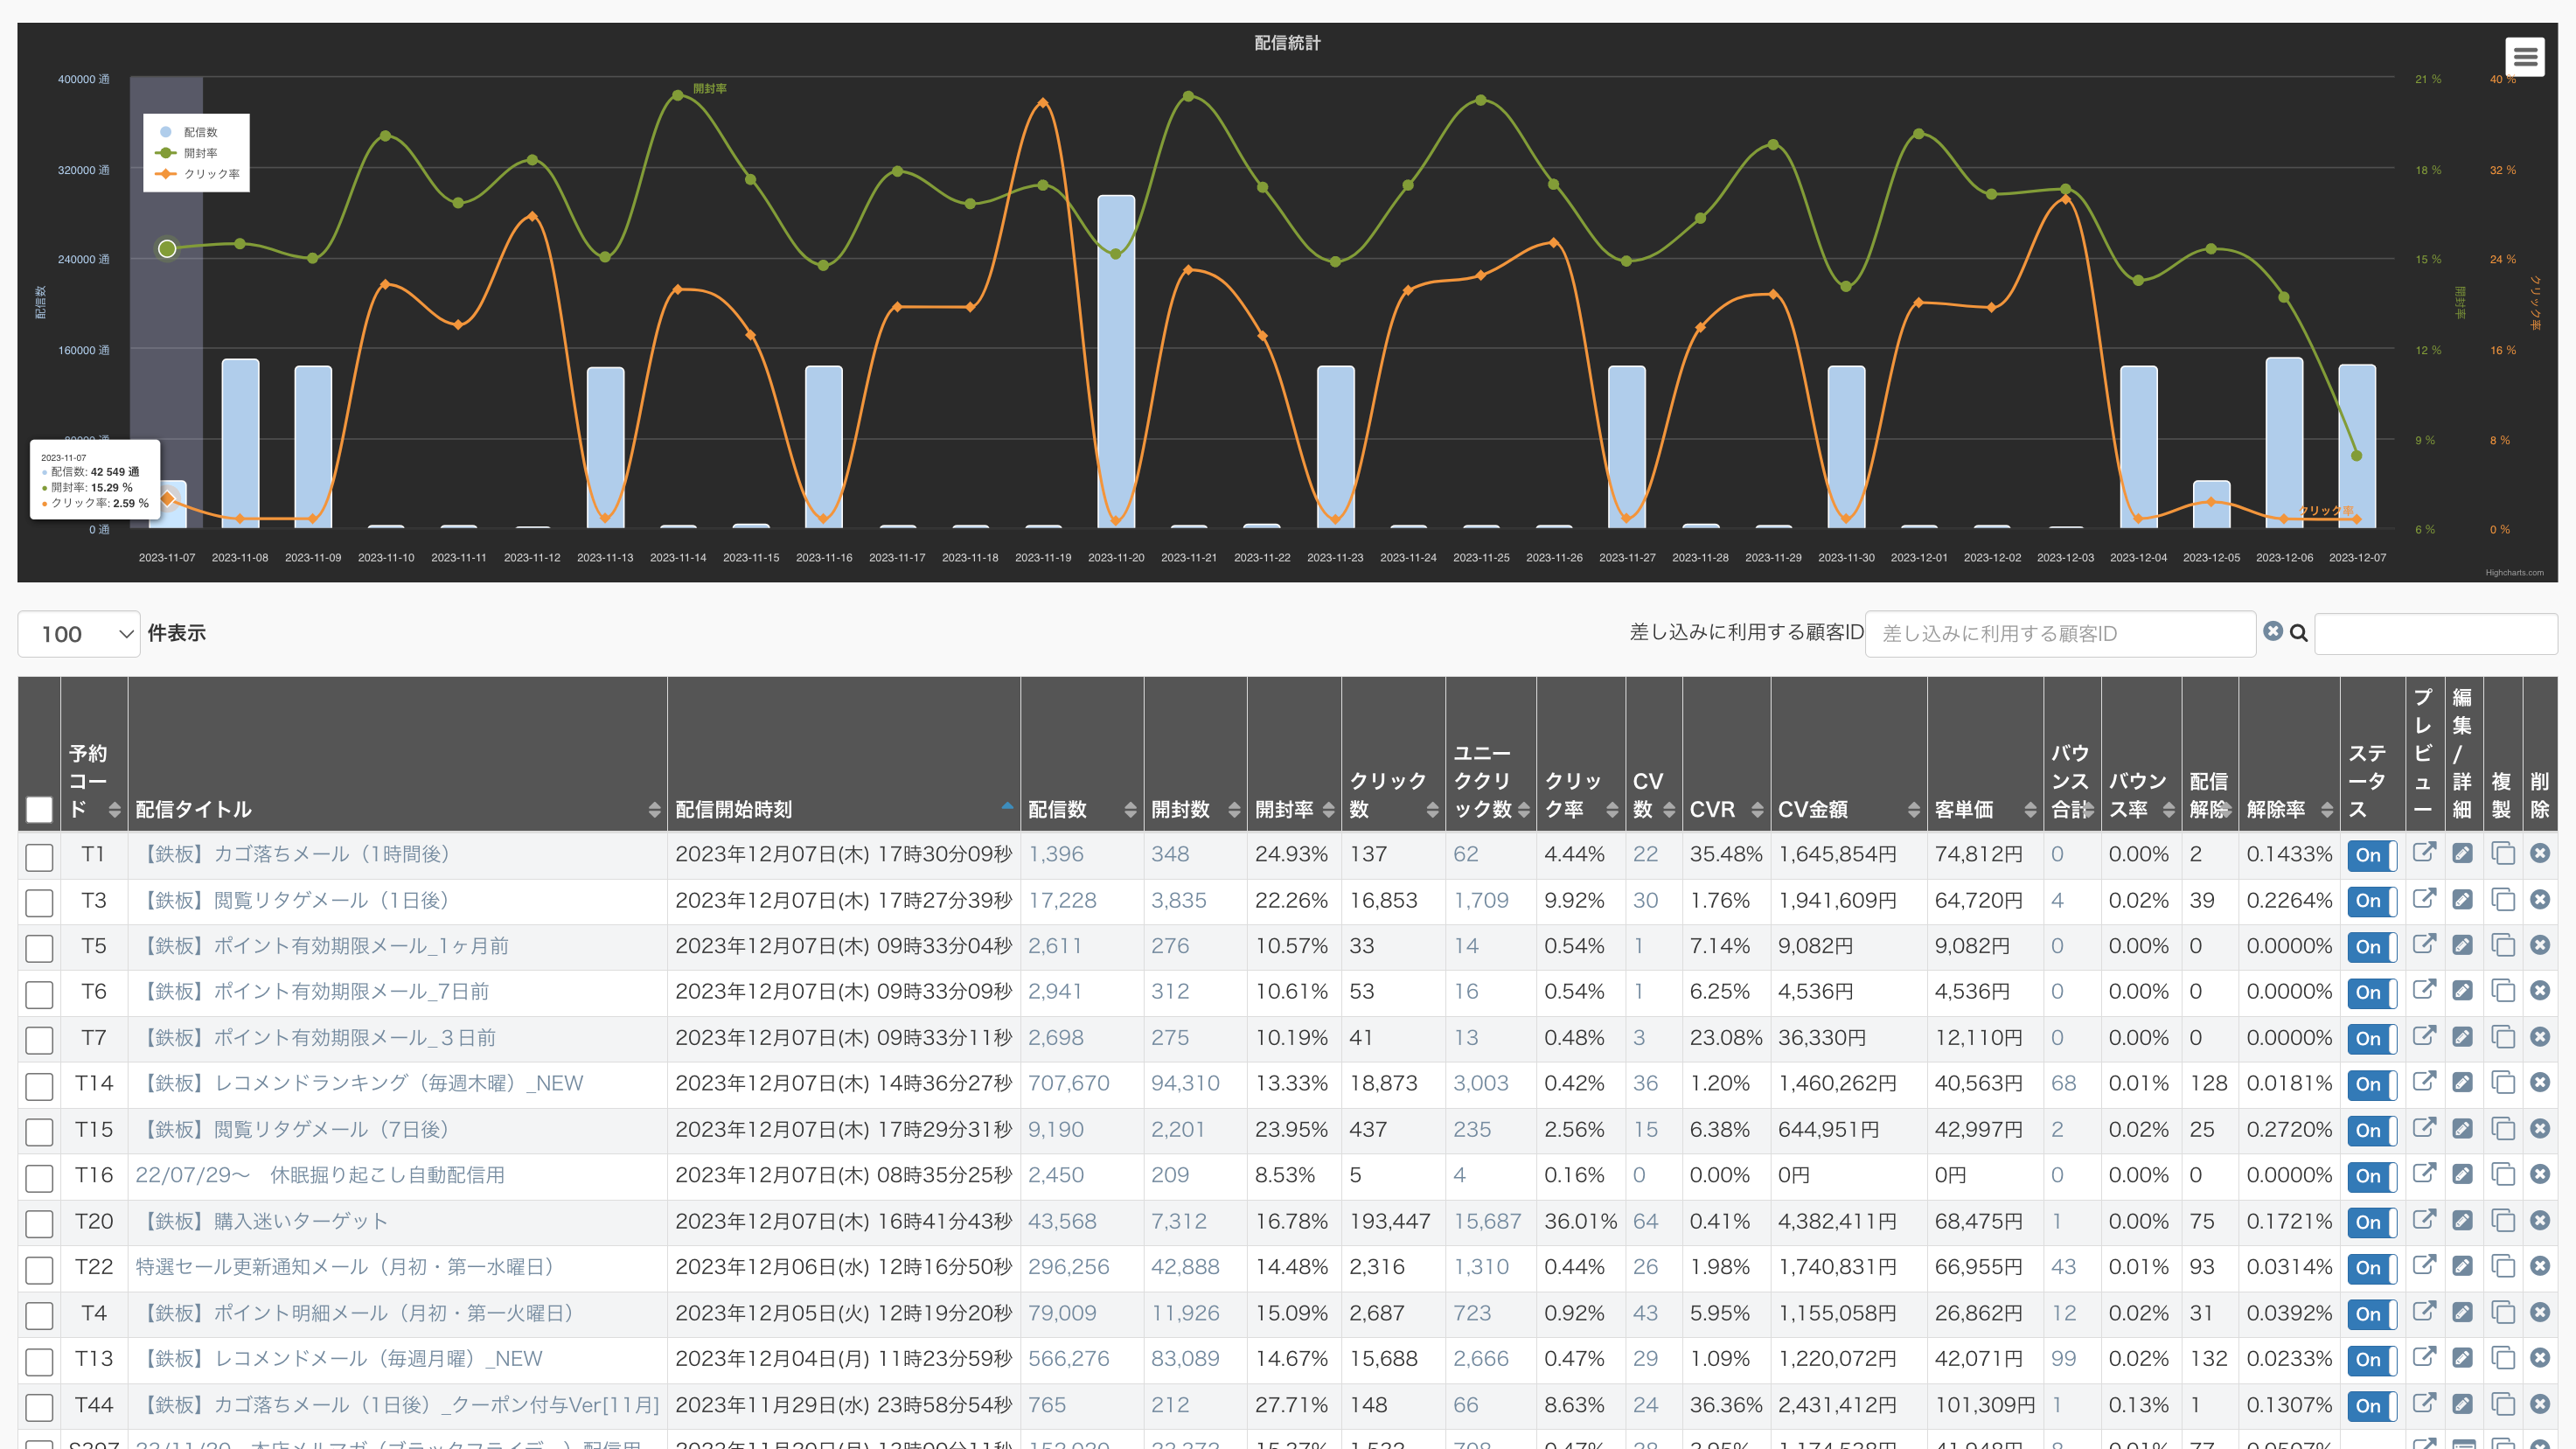Open preview for row T6
The image size is (2576, 1449).
coord(2424,990)
